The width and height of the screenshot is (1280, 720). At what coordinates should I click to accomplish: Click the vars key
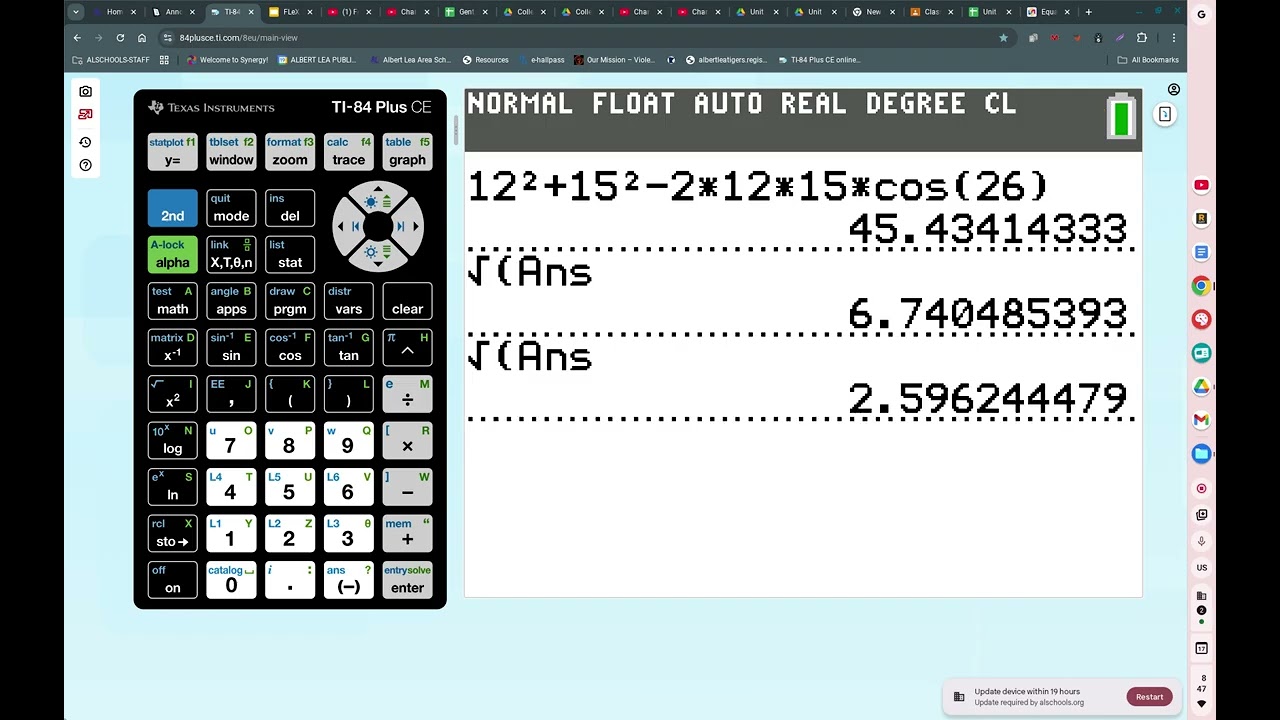(349, 301)
